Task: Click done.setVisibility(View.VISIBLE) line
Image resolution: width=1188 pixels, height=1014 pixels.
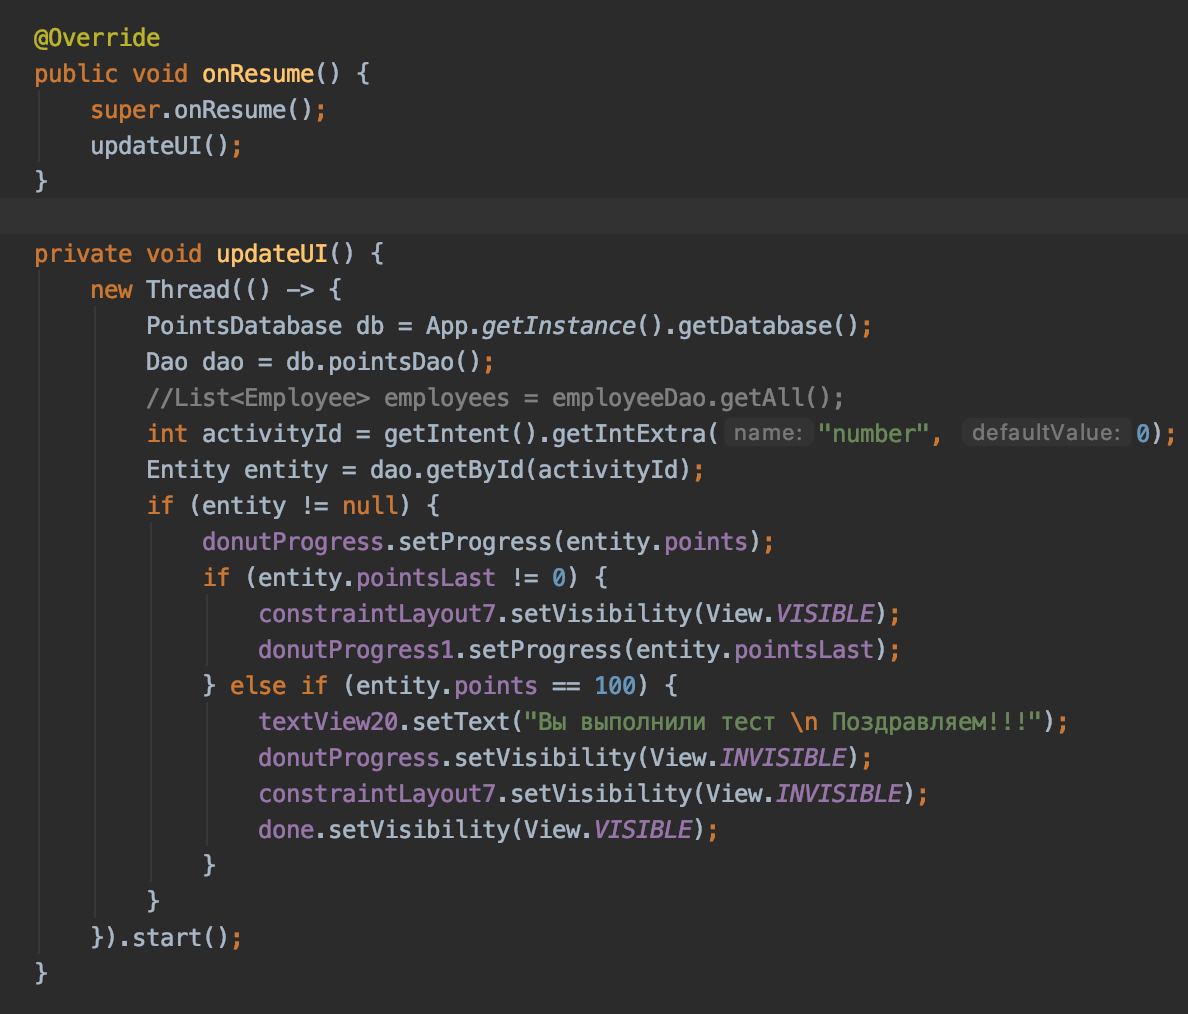Action: (488, 830)
